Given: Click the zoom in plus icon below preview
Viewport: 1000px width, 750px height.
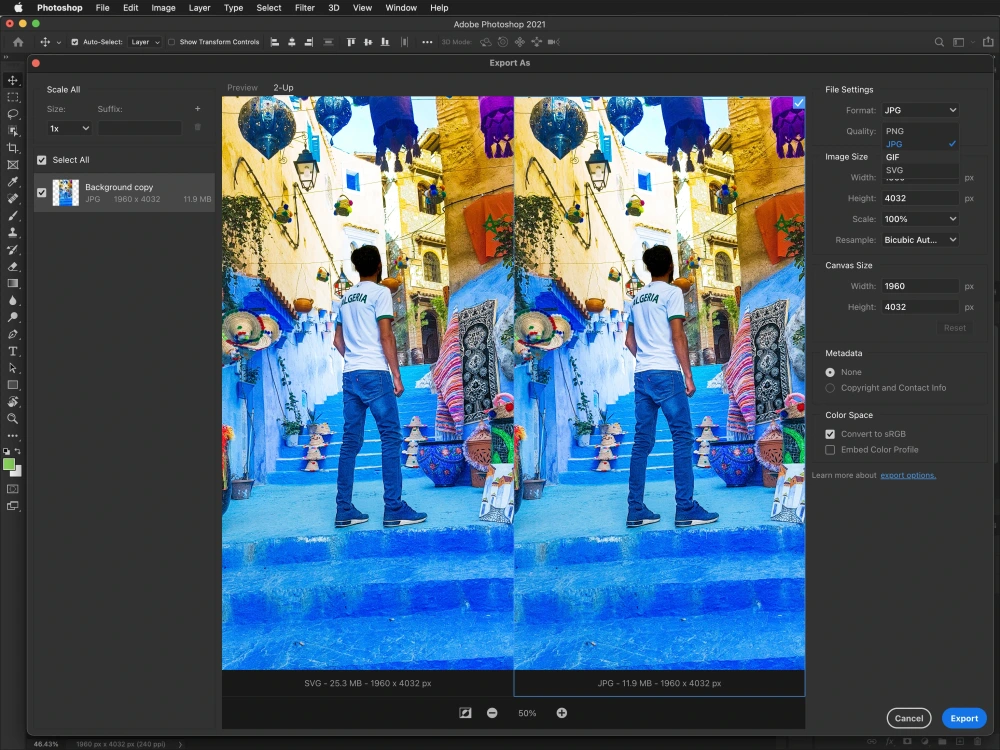Looking at the screenshot, I should [561, 713].
